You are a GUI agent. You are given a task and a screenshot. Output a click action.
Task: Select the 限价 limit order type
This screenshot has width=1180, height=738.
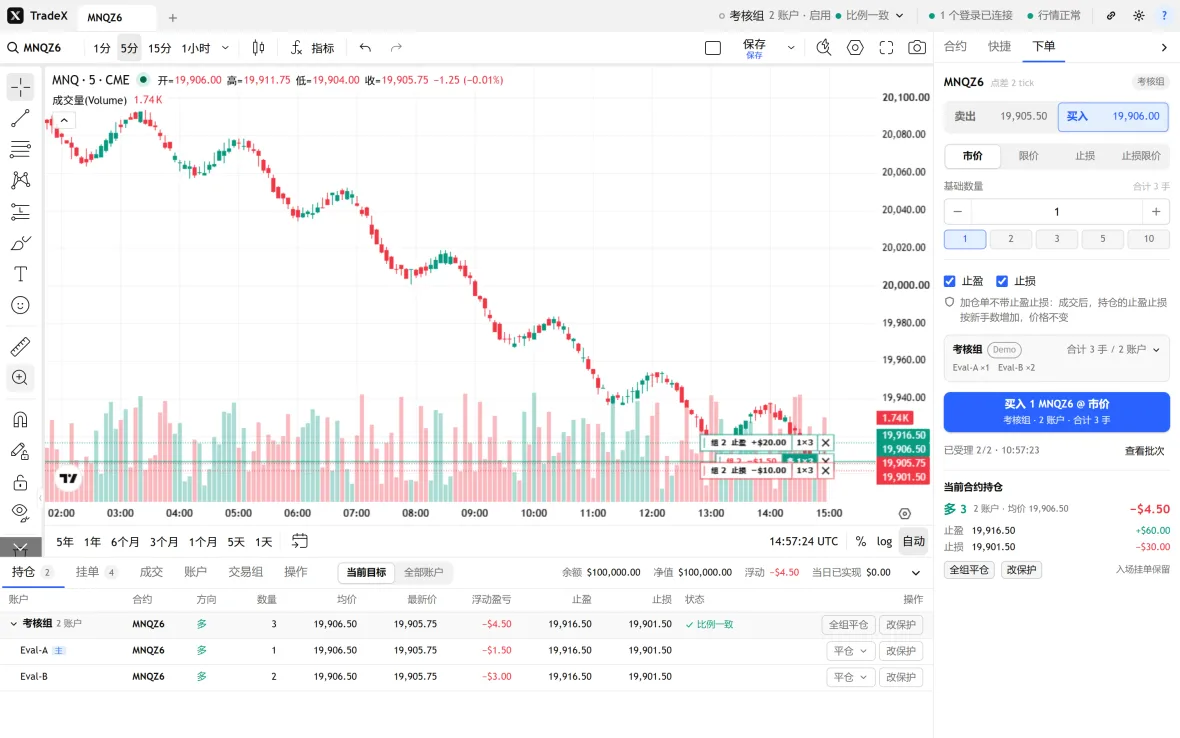pyautogui.click(x=1029, y=156)
